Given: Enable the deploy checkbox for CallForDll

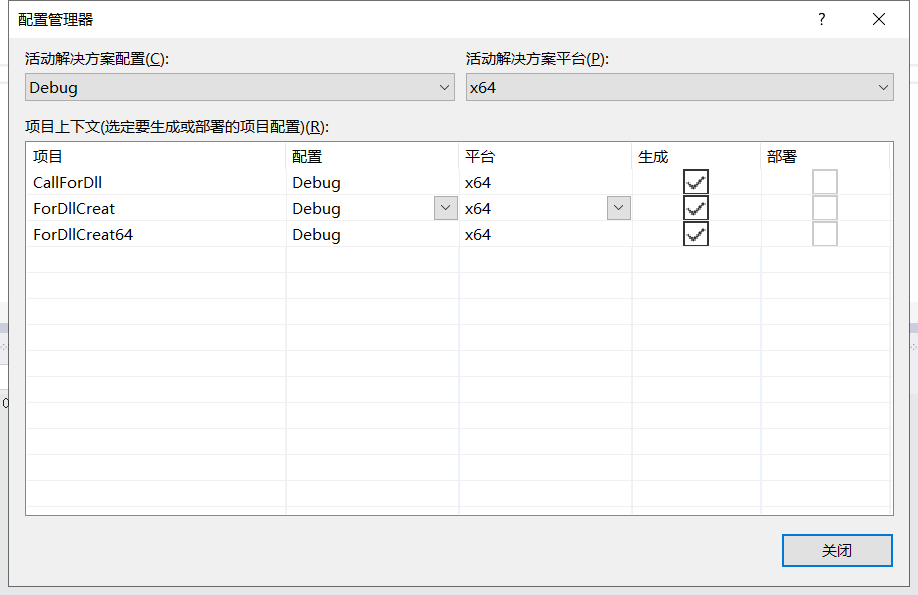Looking at the screenshot, I should click(825, 182).
